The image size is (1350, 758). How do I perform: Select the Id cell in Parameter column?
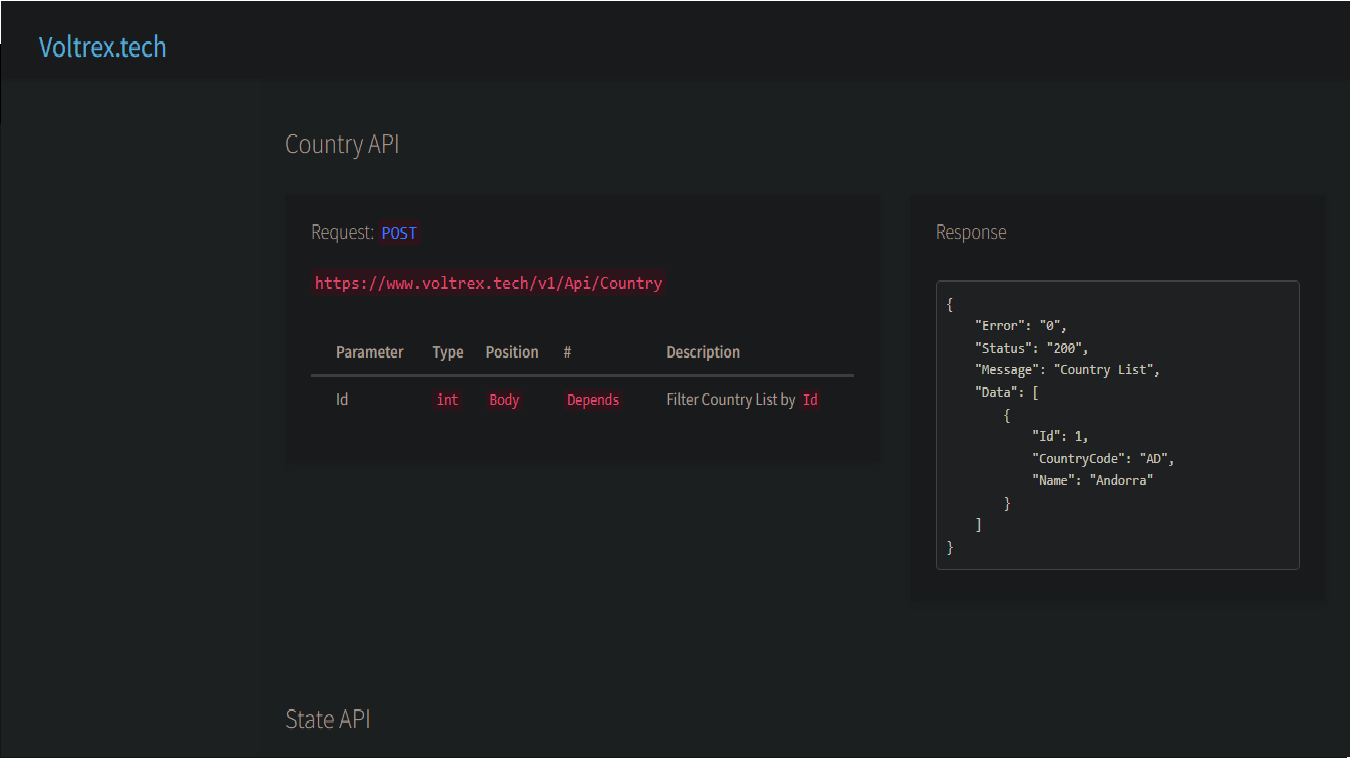point(342,399)
